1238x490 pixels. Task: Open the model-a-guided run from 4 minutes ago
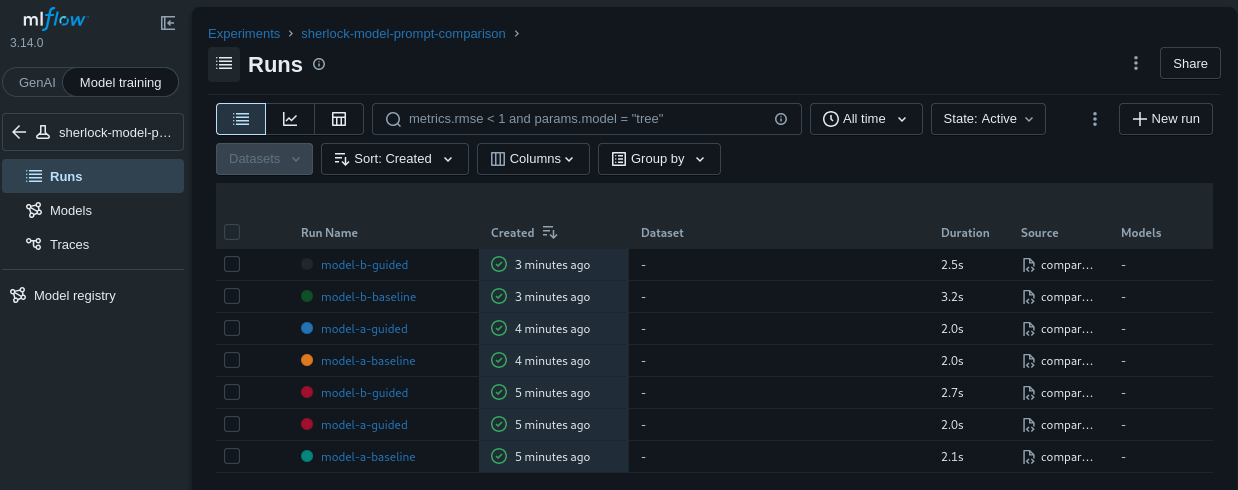coord(364,329)
